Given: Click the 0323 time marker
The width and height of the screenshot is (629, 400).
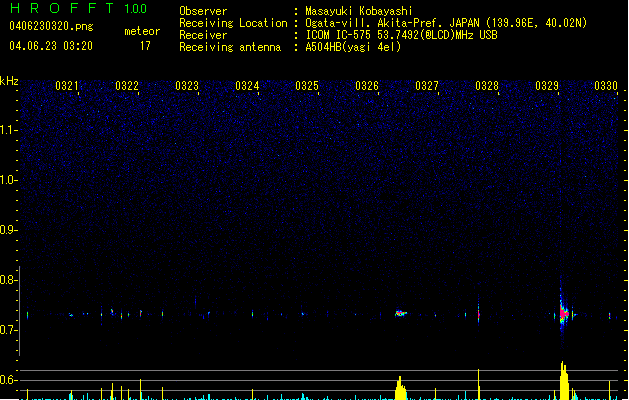Looking at the screenshot, I should pos(187,86).
